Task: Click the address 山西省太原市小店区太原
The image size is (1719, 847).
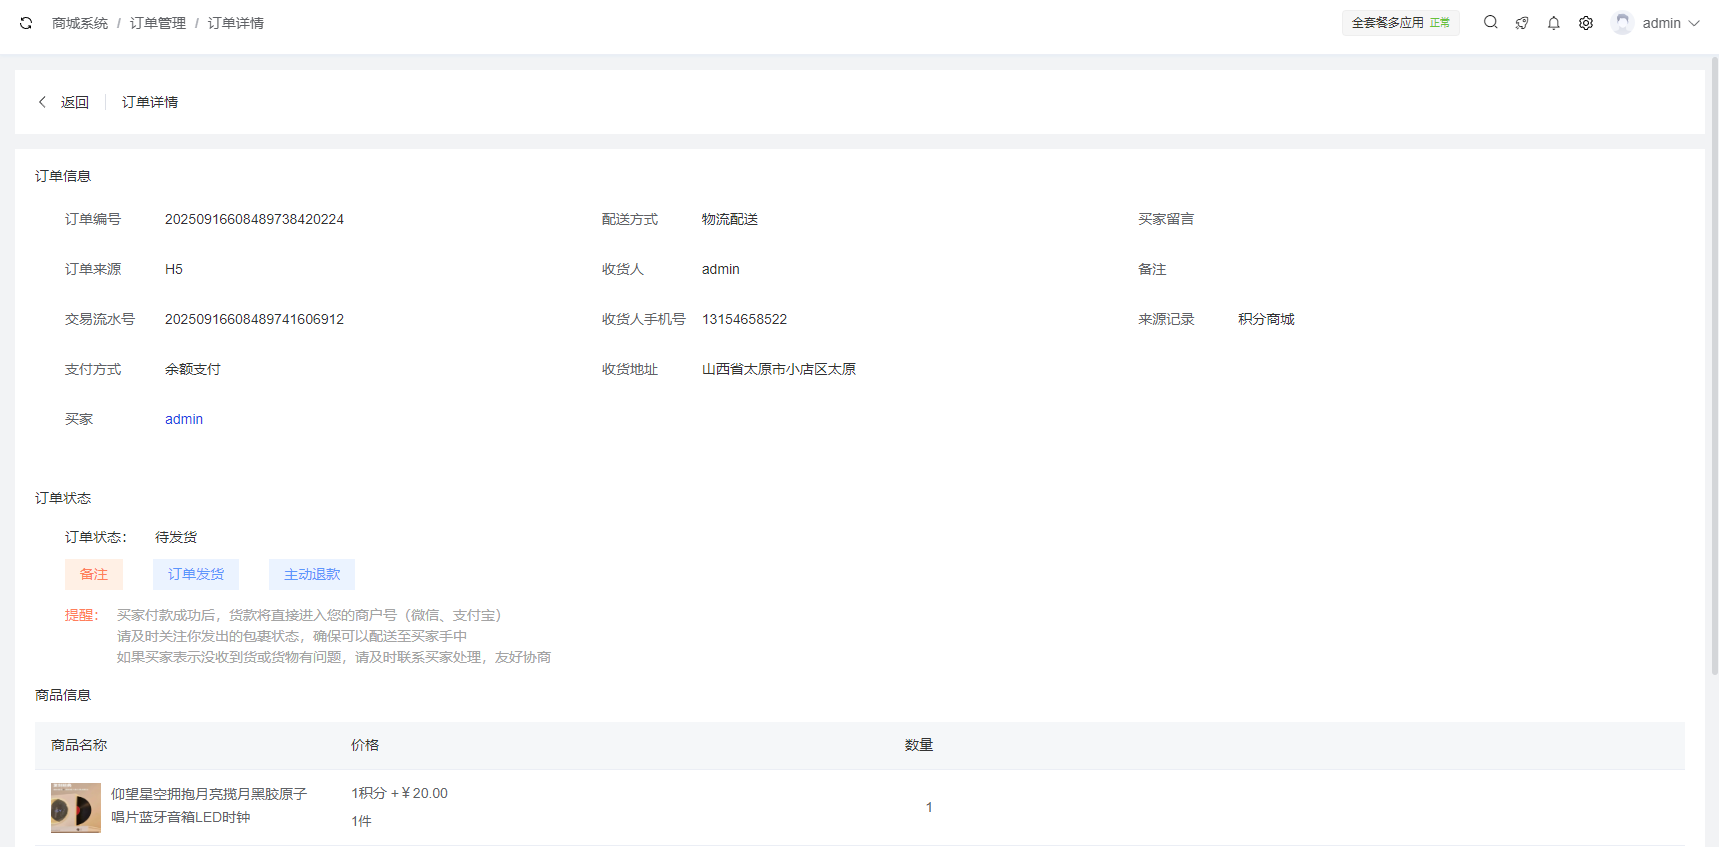Action: point(779,369)
